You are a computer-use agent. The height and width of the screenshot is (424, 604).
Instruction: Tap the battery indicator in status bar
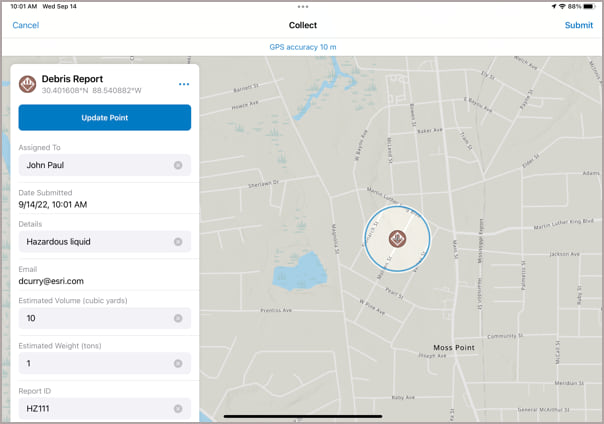pos(589,7)
